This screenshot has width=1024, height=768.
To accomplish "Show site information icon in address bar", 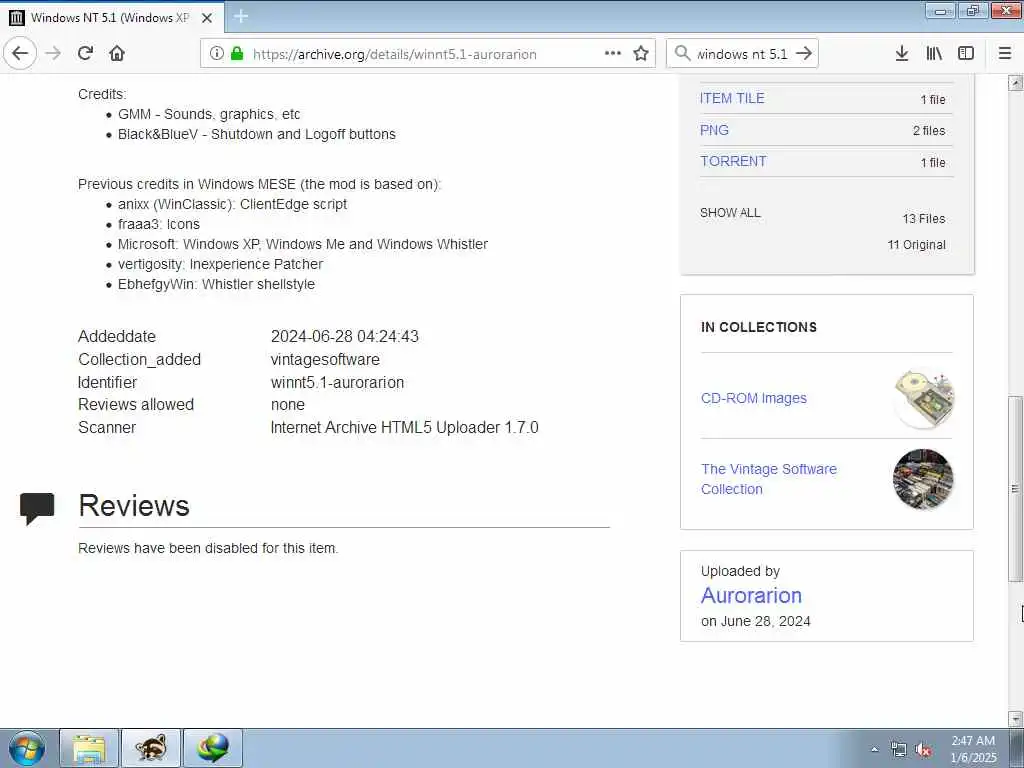I will 217,54.
